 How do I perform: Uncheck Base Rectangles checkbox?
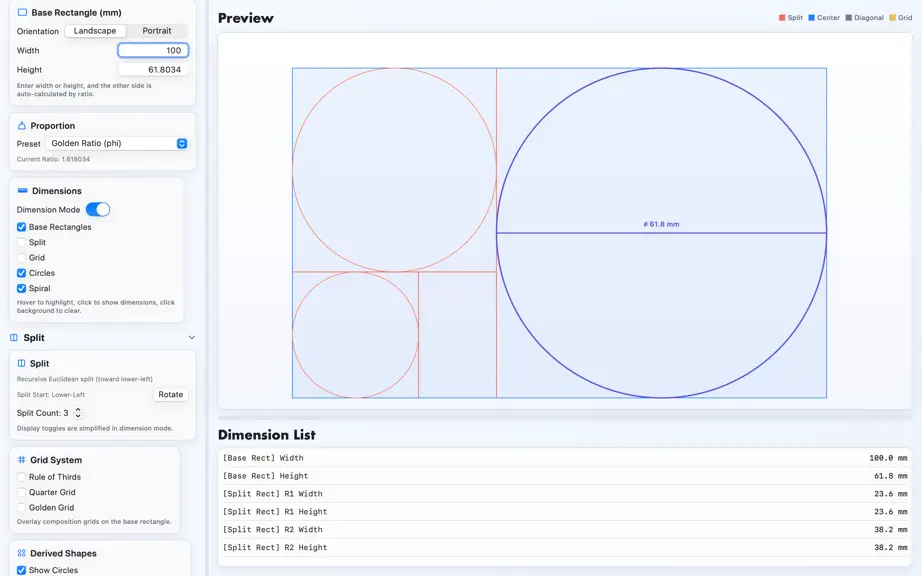point(22,227)
